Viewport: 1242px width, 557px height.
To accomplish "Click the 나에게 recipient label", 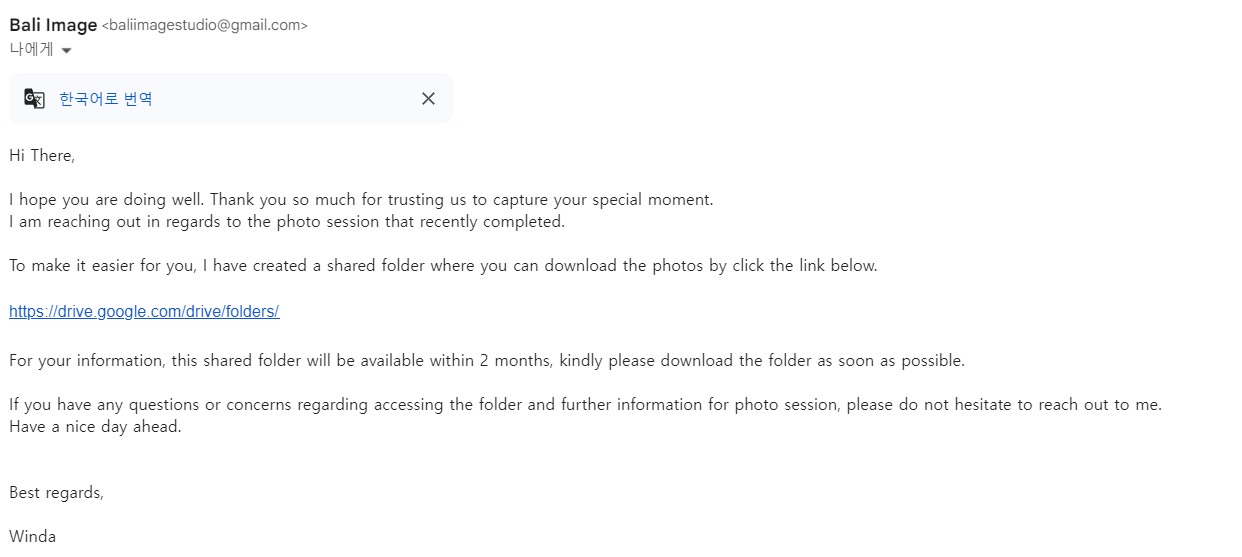I will (31, 50).
